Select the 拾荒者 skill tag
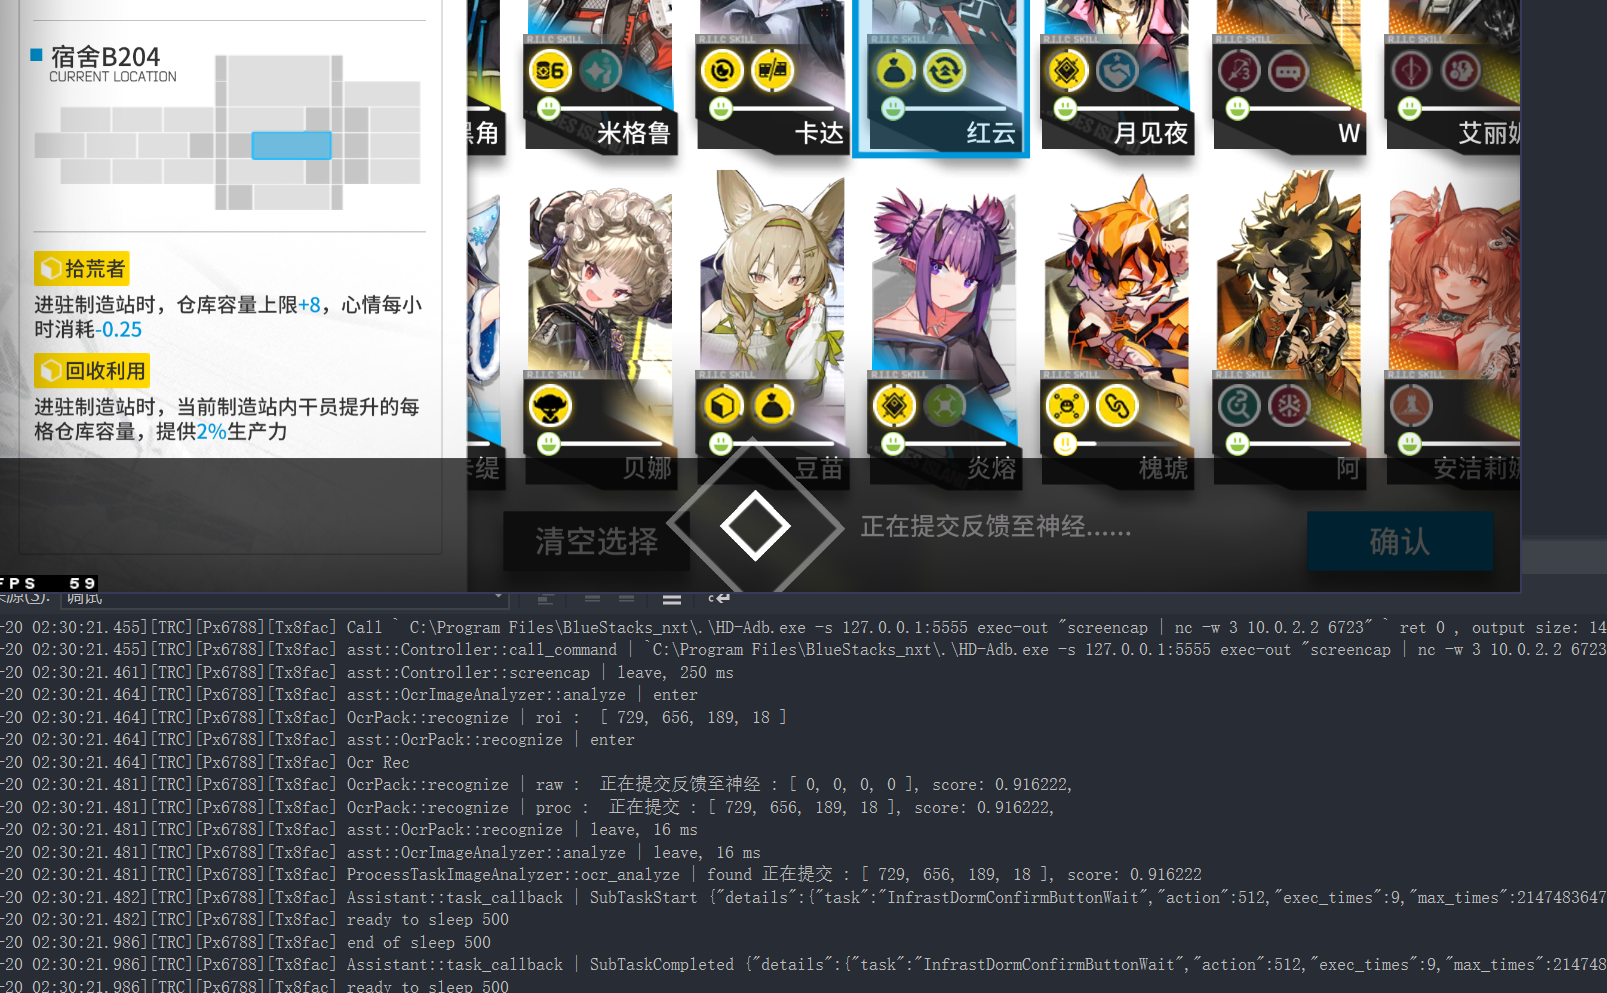This screenshot has width=1607, height=993. 82,269
